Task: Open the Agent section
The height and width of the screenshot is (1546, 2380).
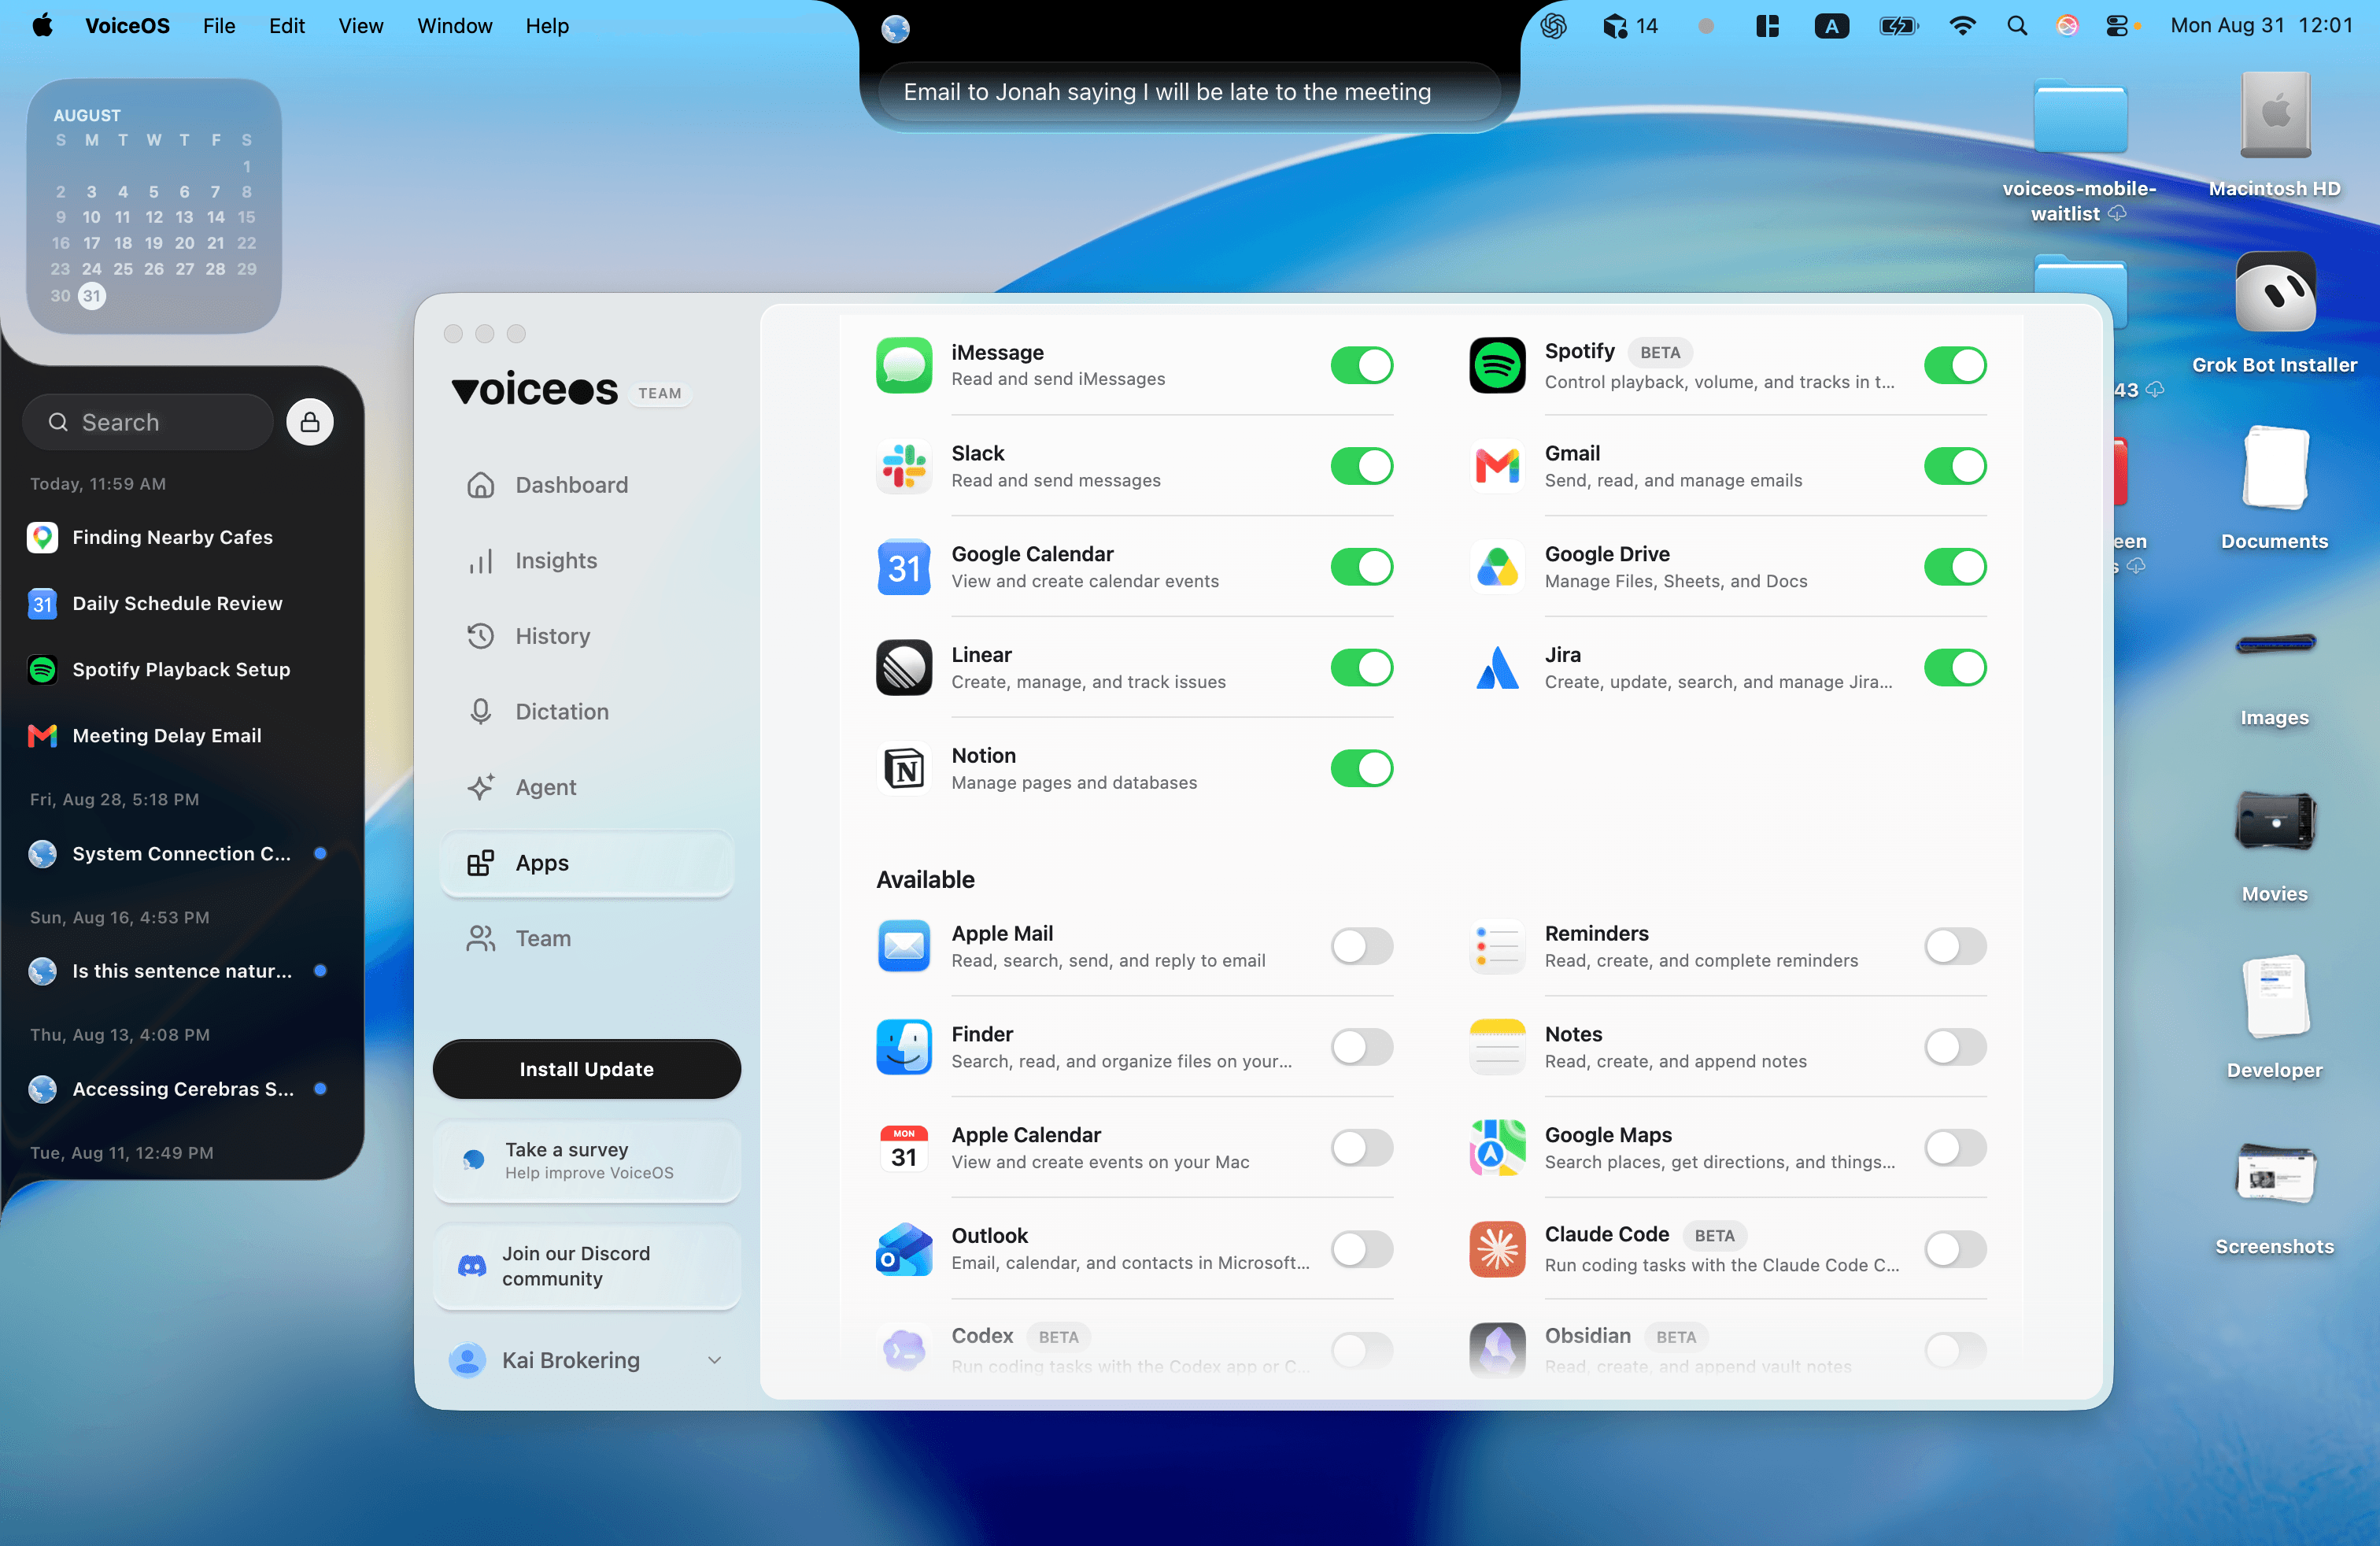Action: click(587, 787)
